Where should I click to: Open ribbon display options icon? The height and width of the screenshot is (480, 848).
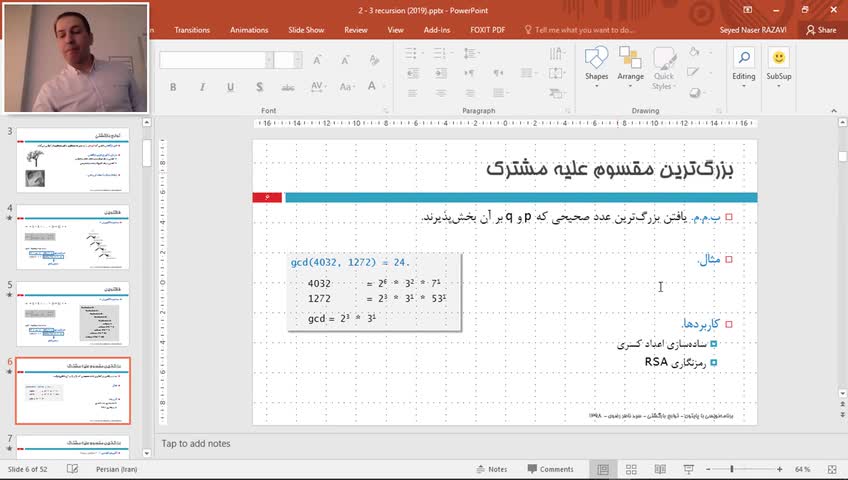point(748,10)
